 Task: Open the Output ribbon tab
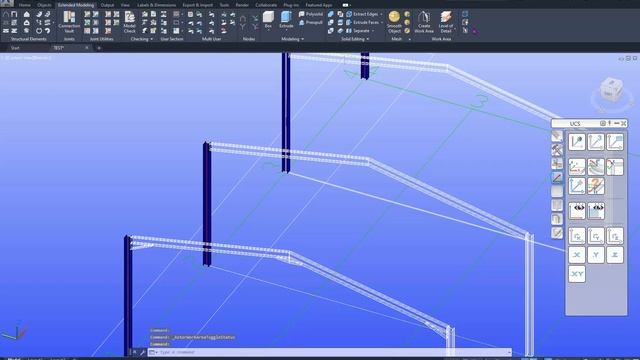[107, 5]
